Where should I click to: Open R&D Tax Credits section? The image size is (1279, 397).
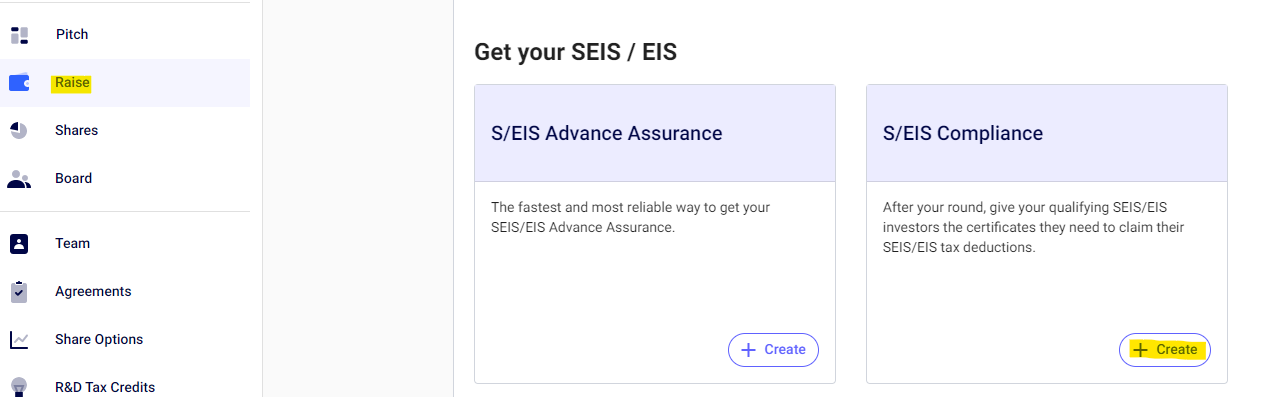pos(105,387)
